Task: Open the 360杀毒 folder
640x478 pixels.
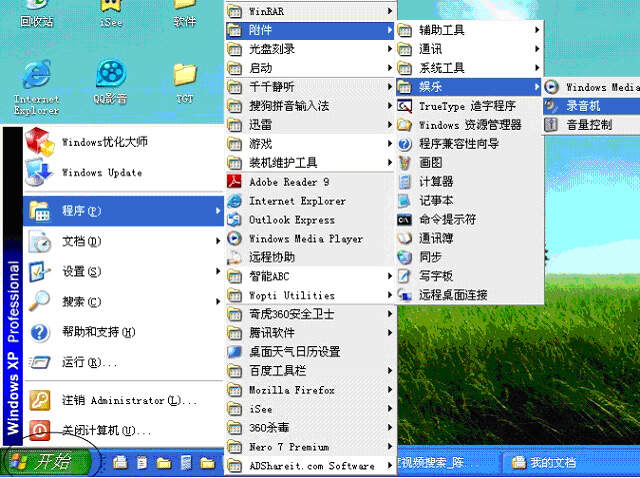Action: coord(310,427)
